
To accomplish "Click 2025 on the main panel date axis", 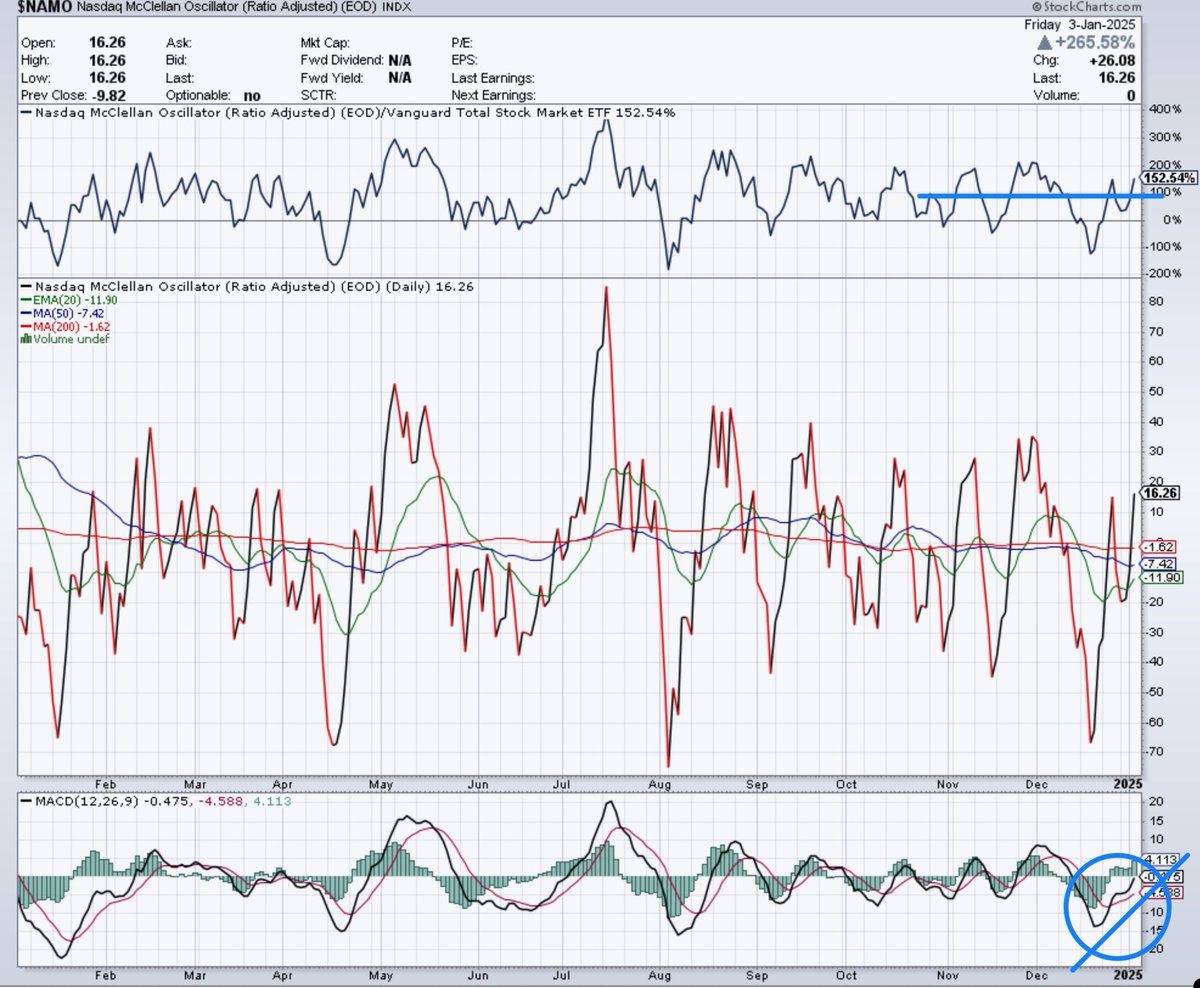I will pos(1129,783).
